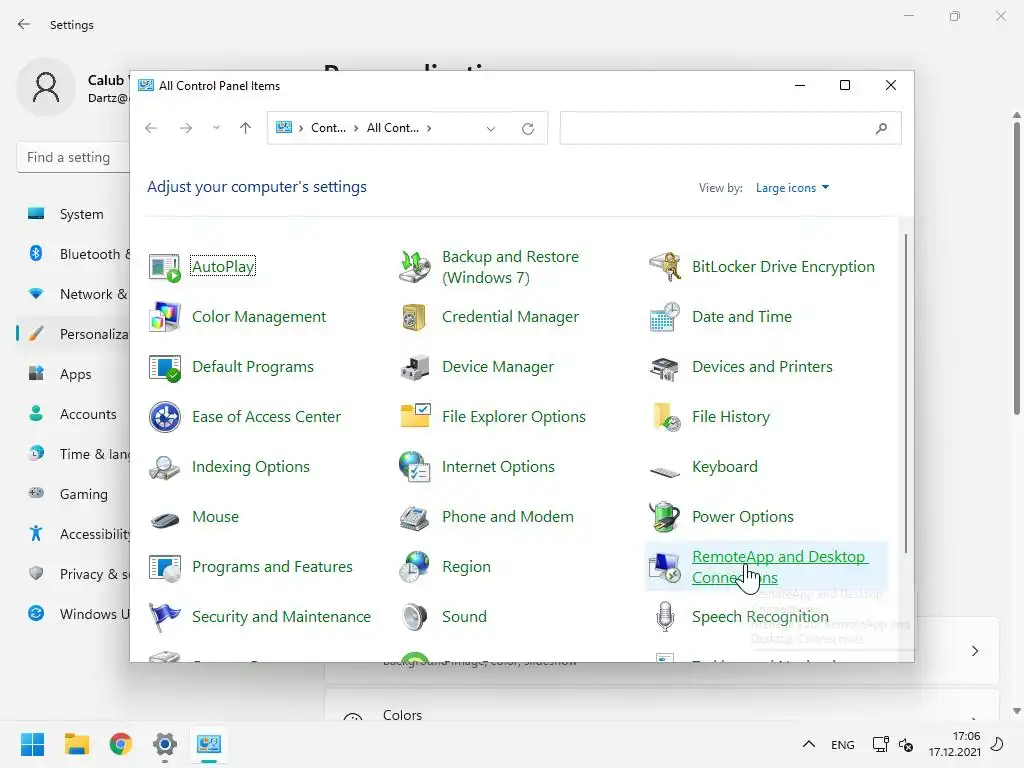Expand the address bar history dropdown
1024x768 pixels.
click(490, 129)
